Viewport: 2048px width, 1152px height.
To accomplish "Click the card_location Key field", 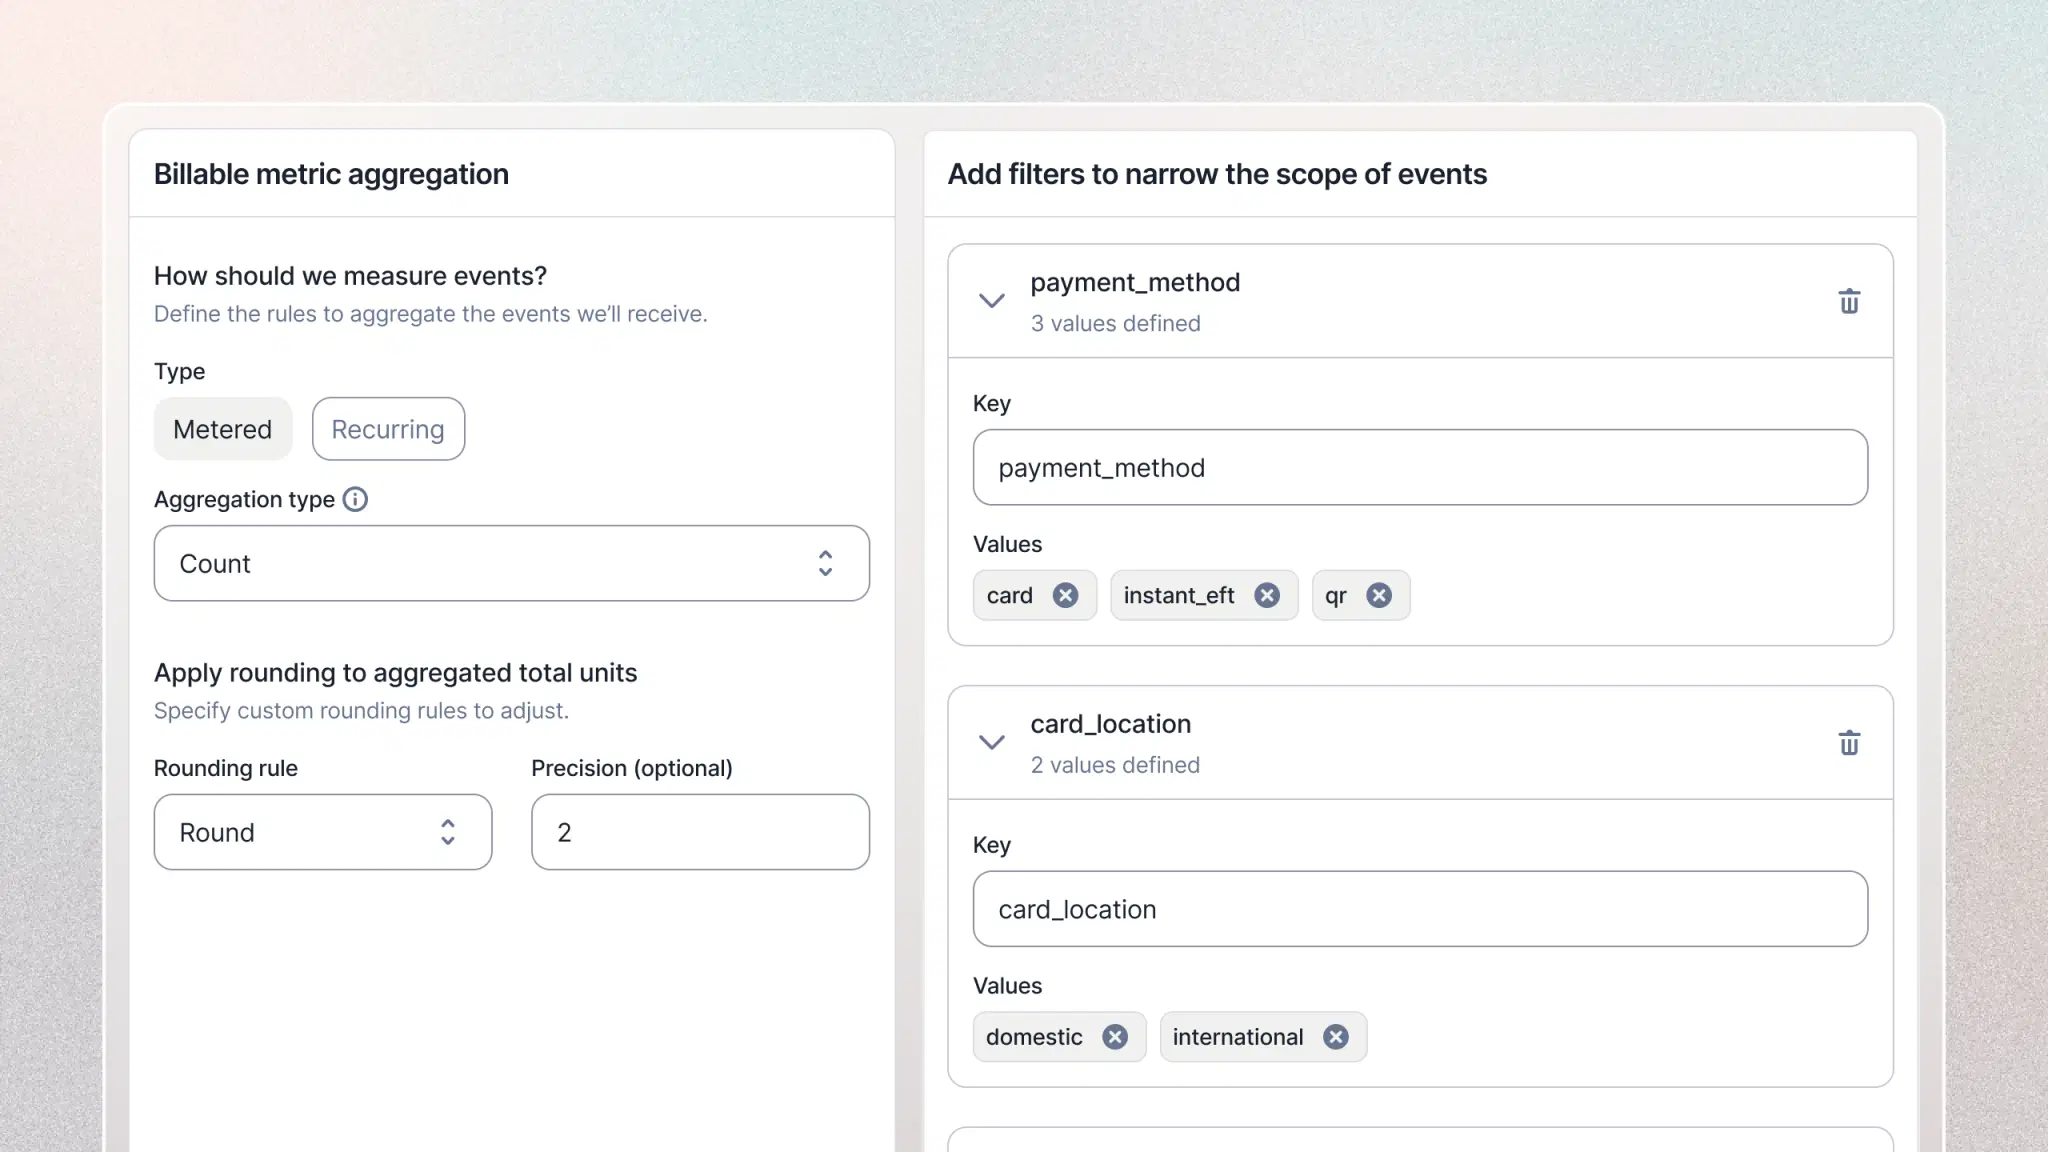I will (x=1420, y=909).
